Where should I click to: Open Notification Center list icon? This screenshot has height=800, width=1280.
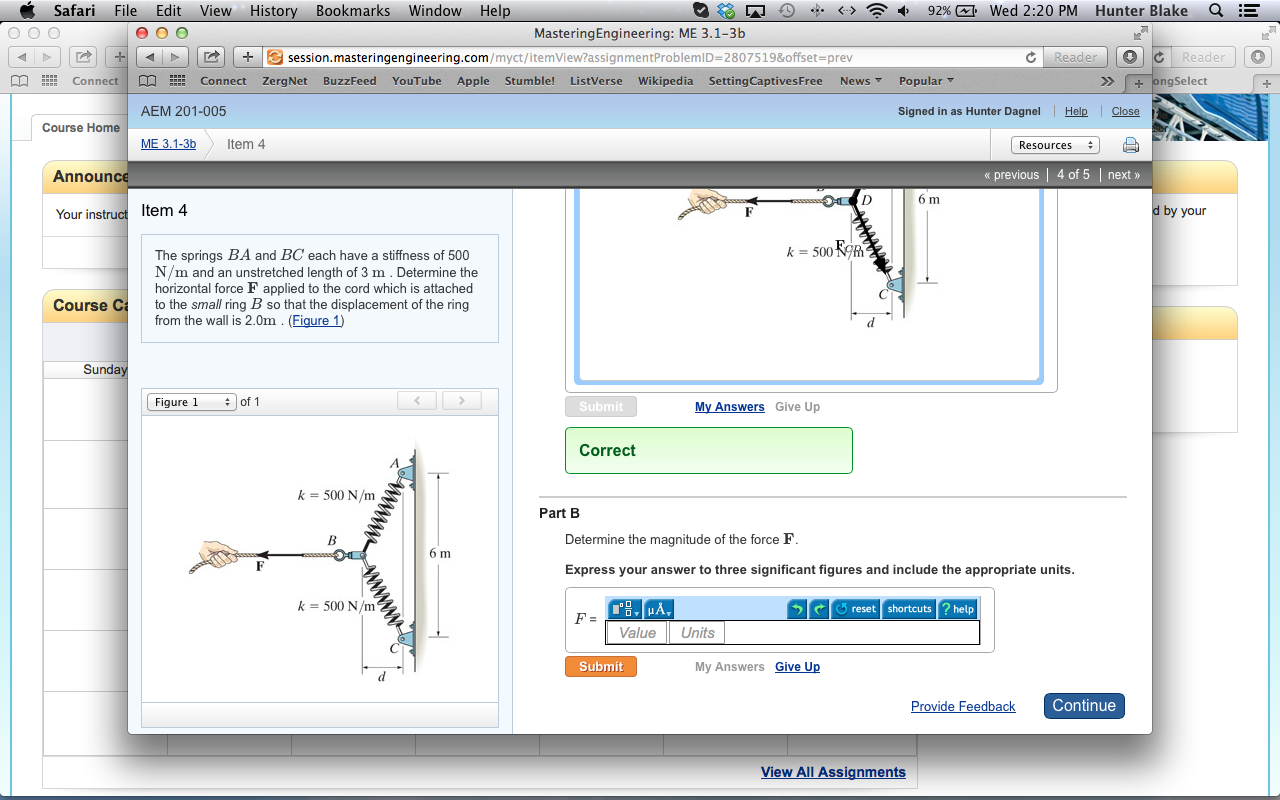tap(1247, 11)
